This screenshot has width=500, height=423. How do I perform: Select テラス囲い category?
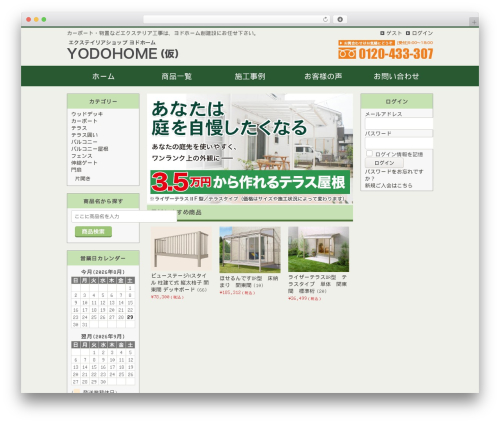[x=85, y=135]
